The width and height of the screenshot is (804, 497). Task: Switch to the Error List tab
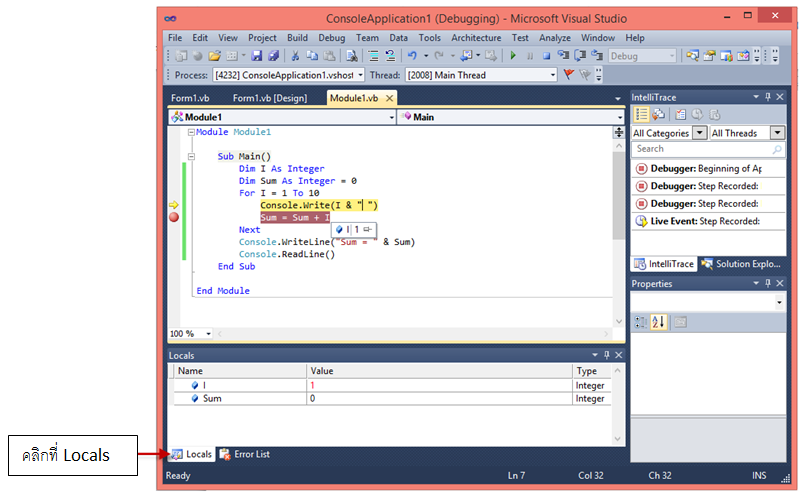coord(246,454)
